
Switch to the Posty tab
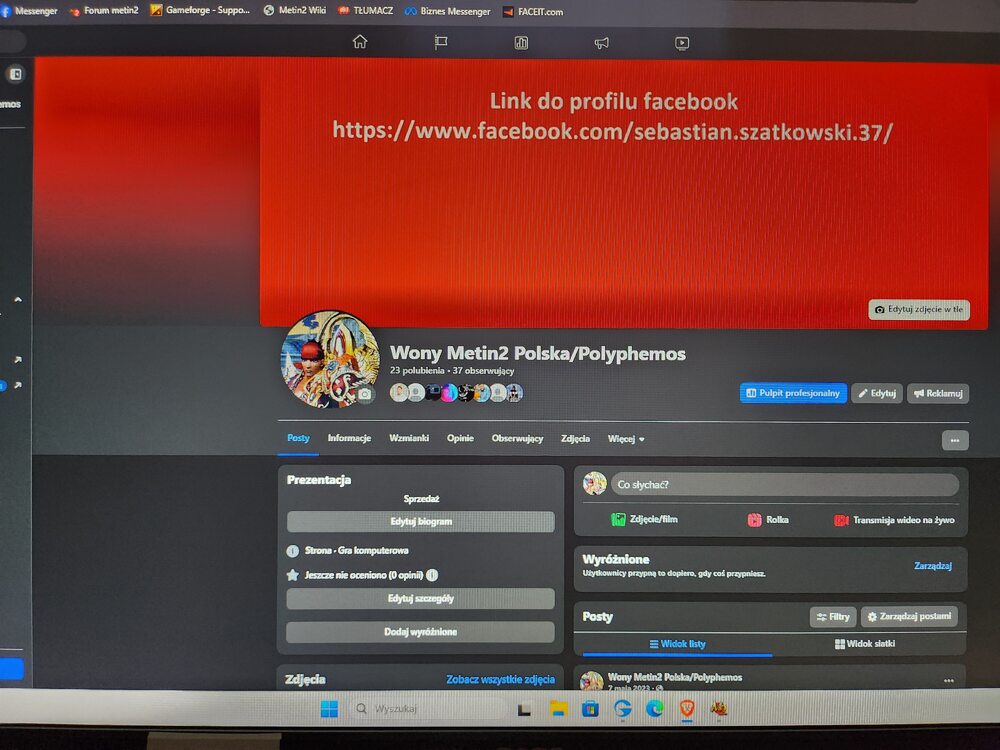[298, 438]
